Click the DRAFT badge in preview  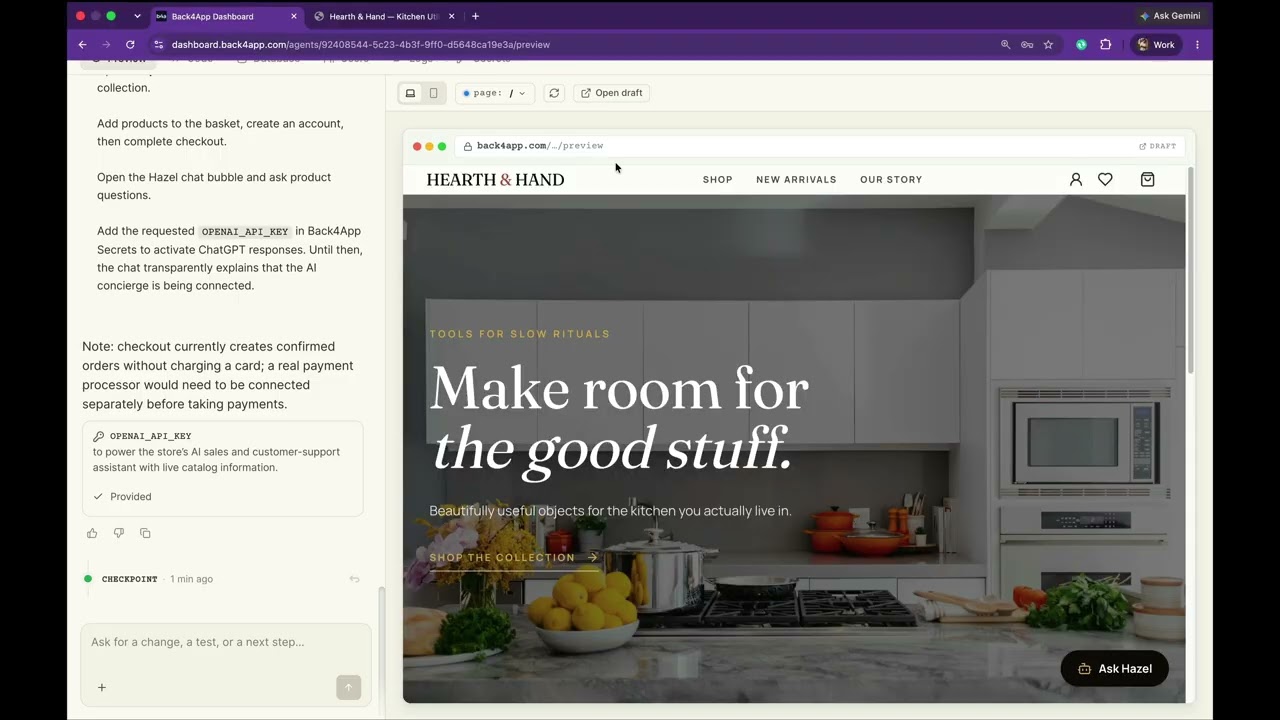[x=1158, y=146]
